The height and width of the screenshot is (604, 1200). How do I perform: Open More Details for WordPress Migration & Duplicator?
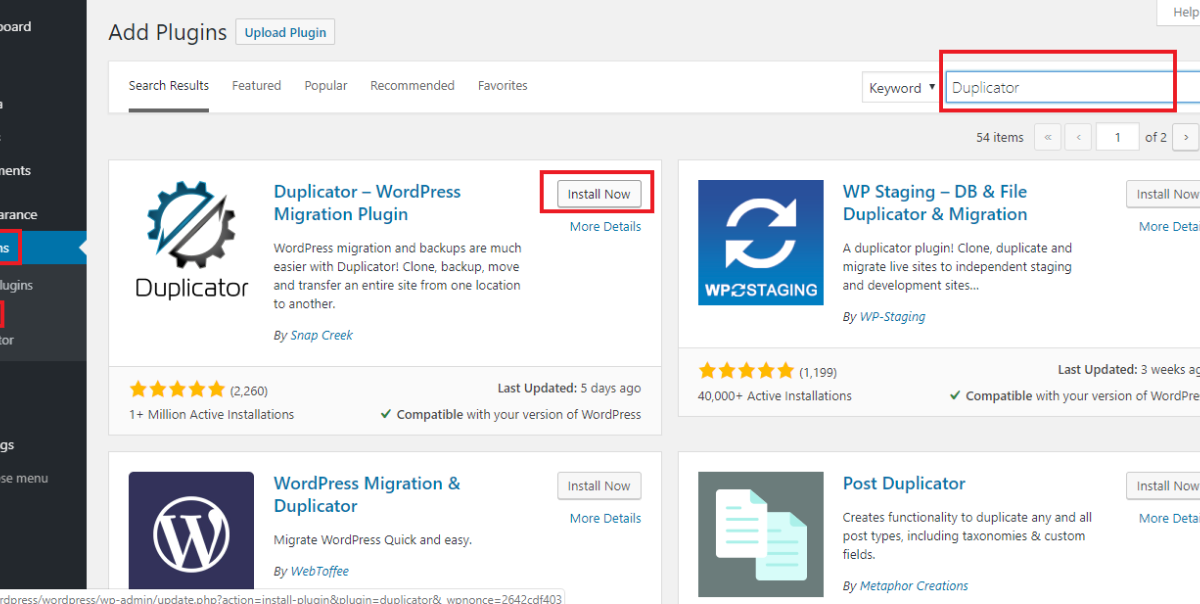coord(605,519)
